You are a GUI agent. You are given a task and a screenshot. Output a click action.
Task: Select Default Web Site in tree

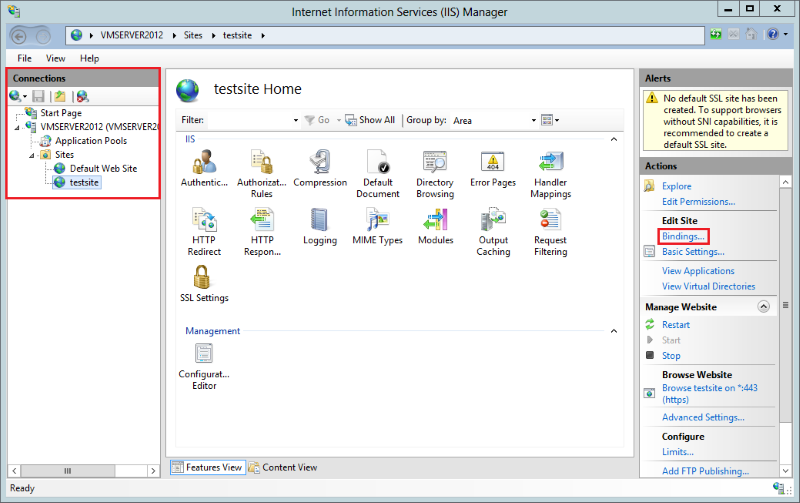coord(104,168)
